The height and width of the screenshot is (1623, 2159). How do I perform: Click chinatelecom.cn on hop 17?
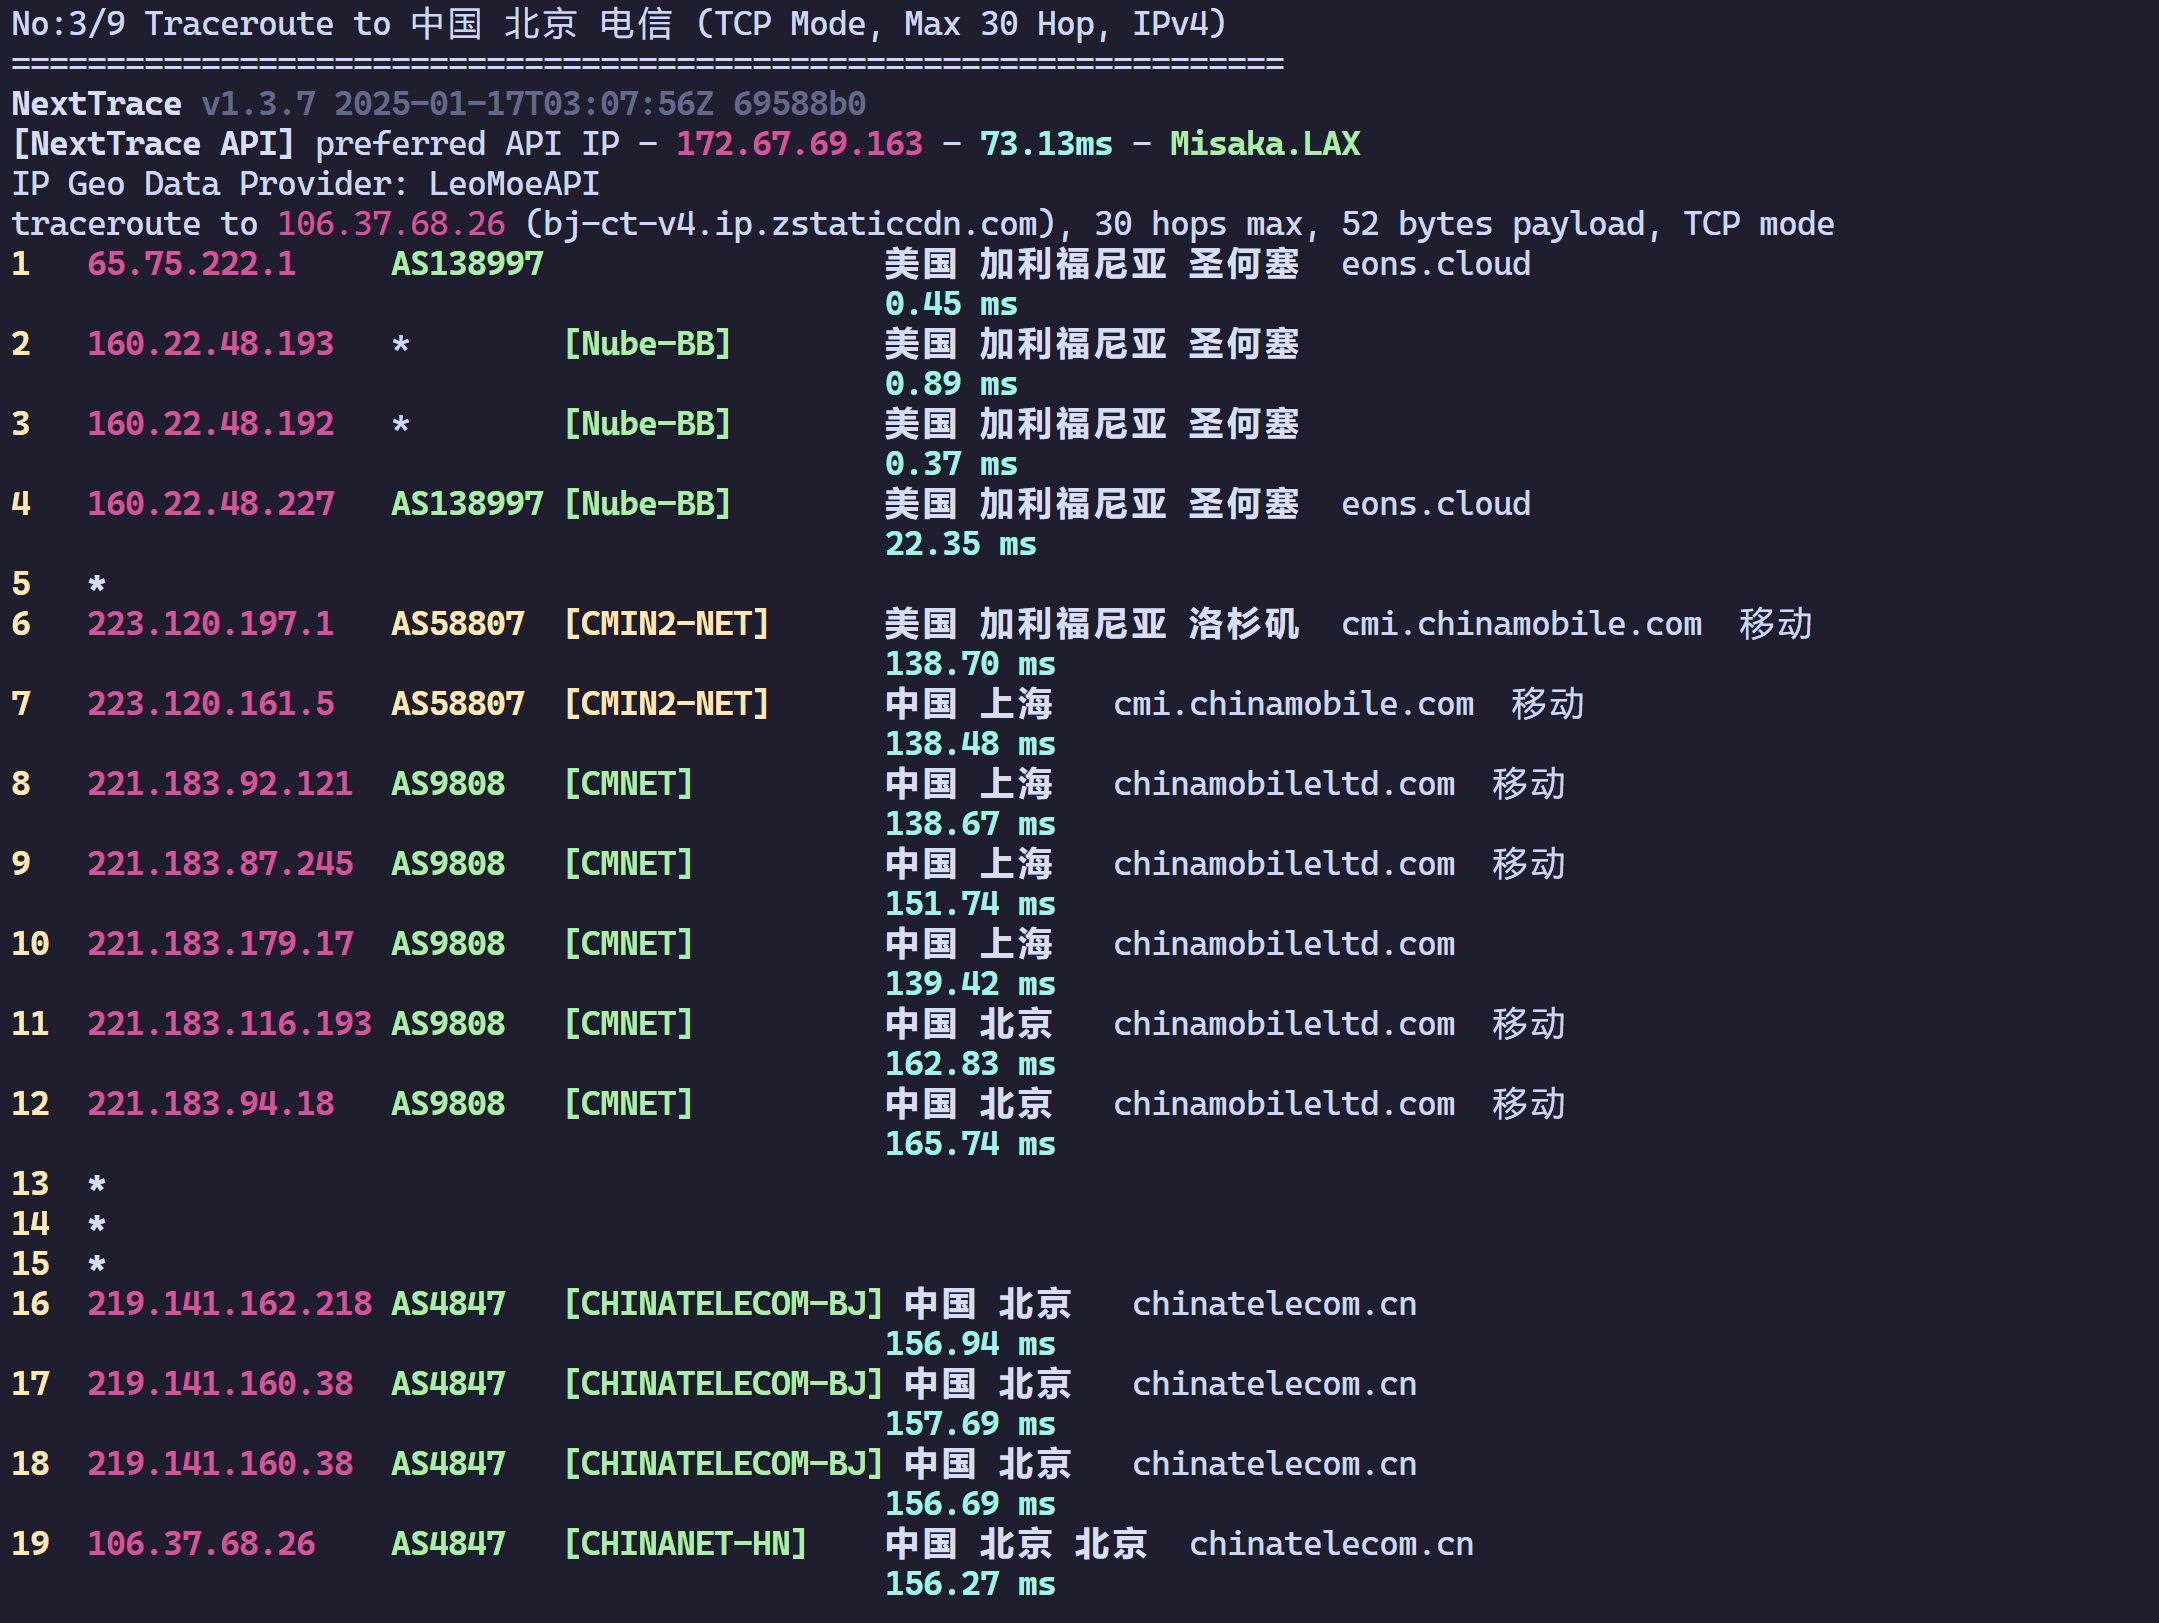pos(1275,1384)
